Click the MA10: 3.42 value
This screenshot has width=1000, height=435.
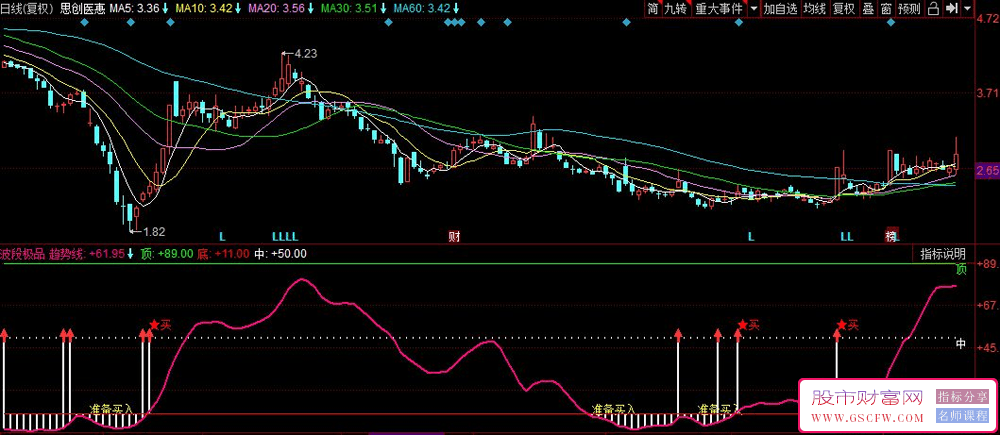tap(206, 9)
